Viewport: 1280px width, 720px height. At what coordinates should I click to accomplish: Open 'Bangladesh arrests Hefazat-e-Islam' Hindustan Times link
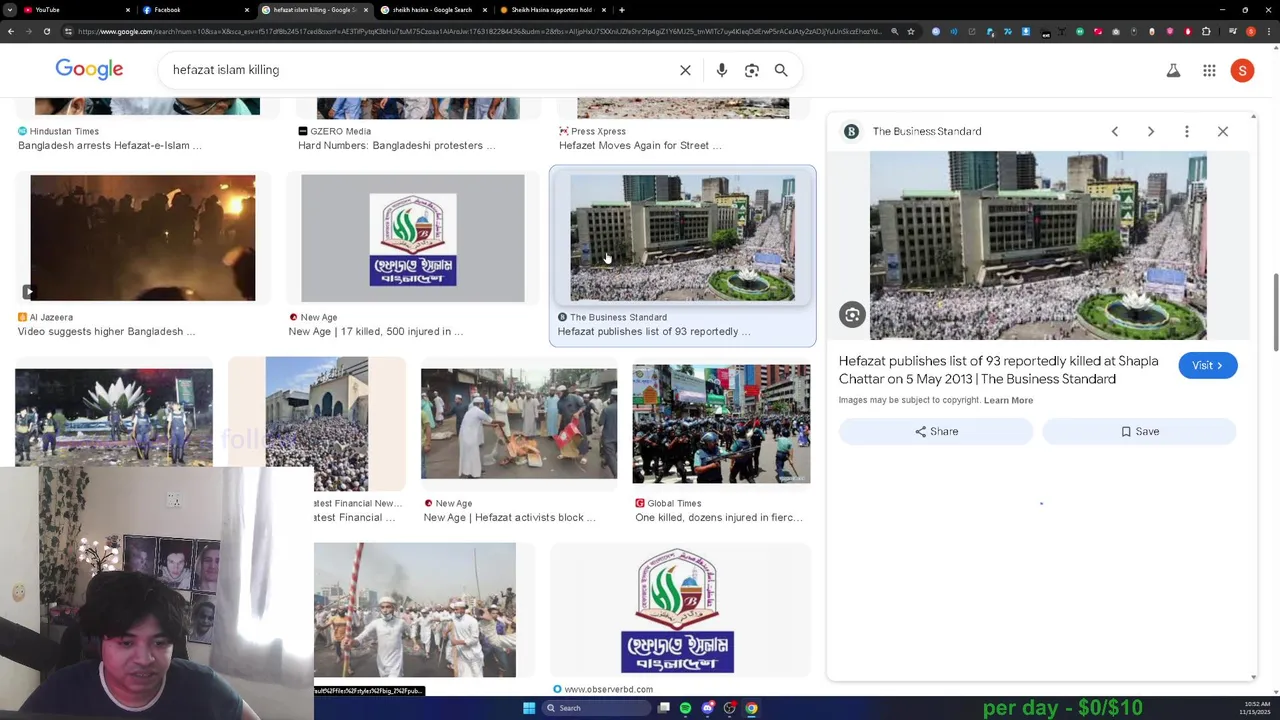pyautogui.click(x=110, y=145)
